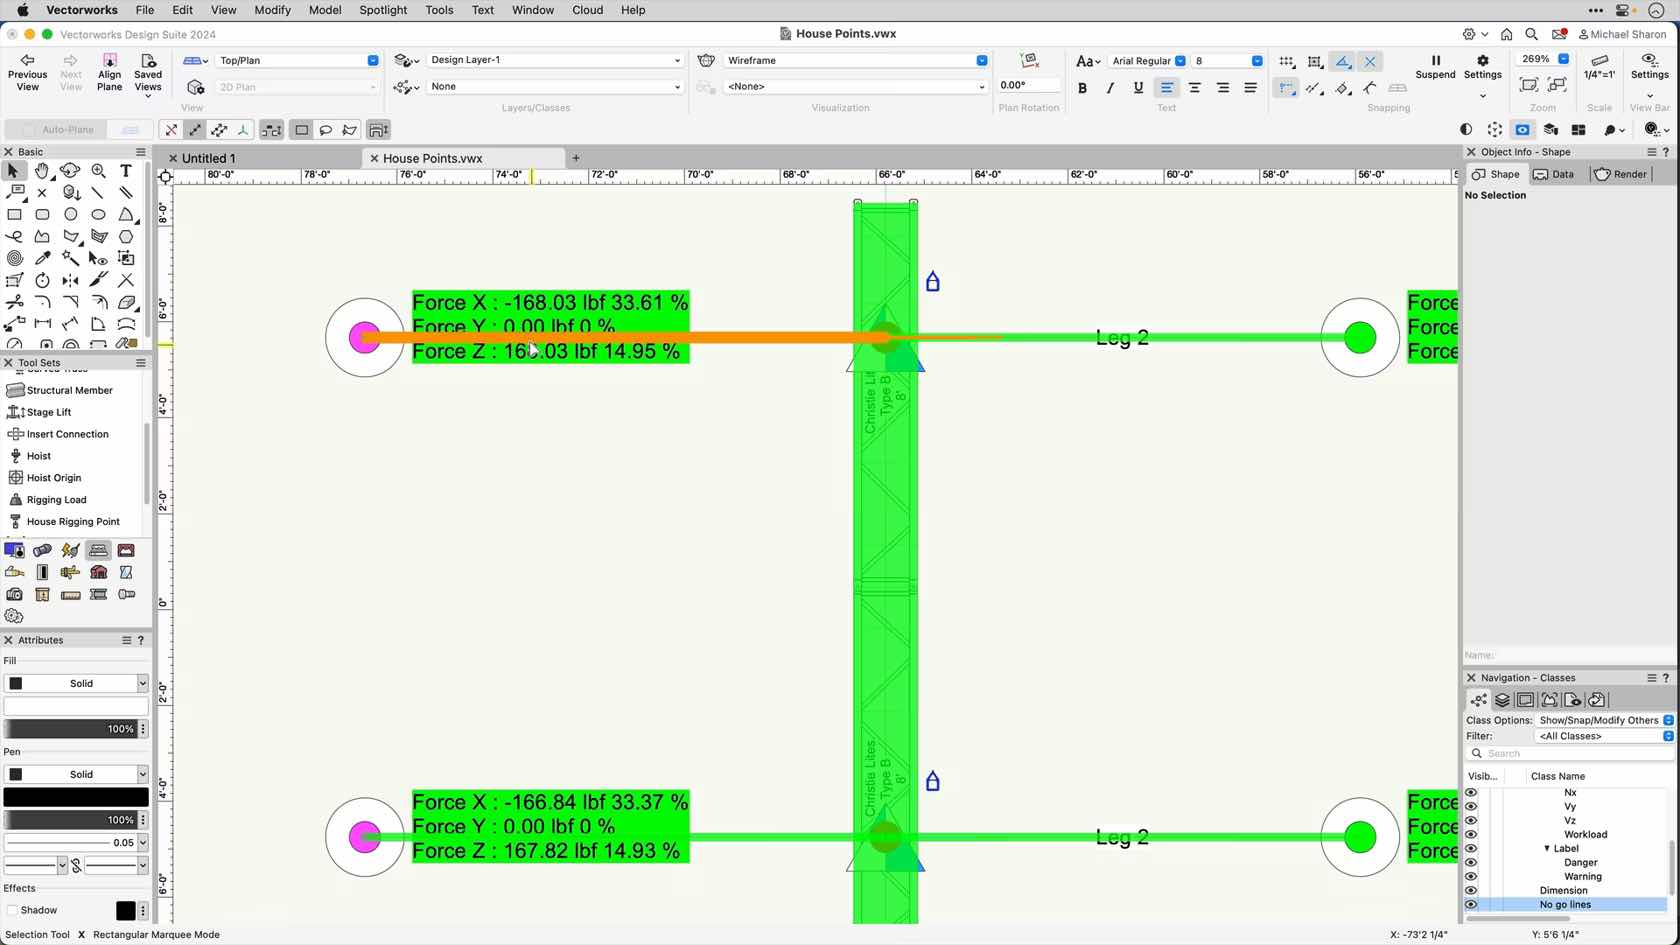
Task: Click Suspend snapping button
Action: tap(1435, 67)
